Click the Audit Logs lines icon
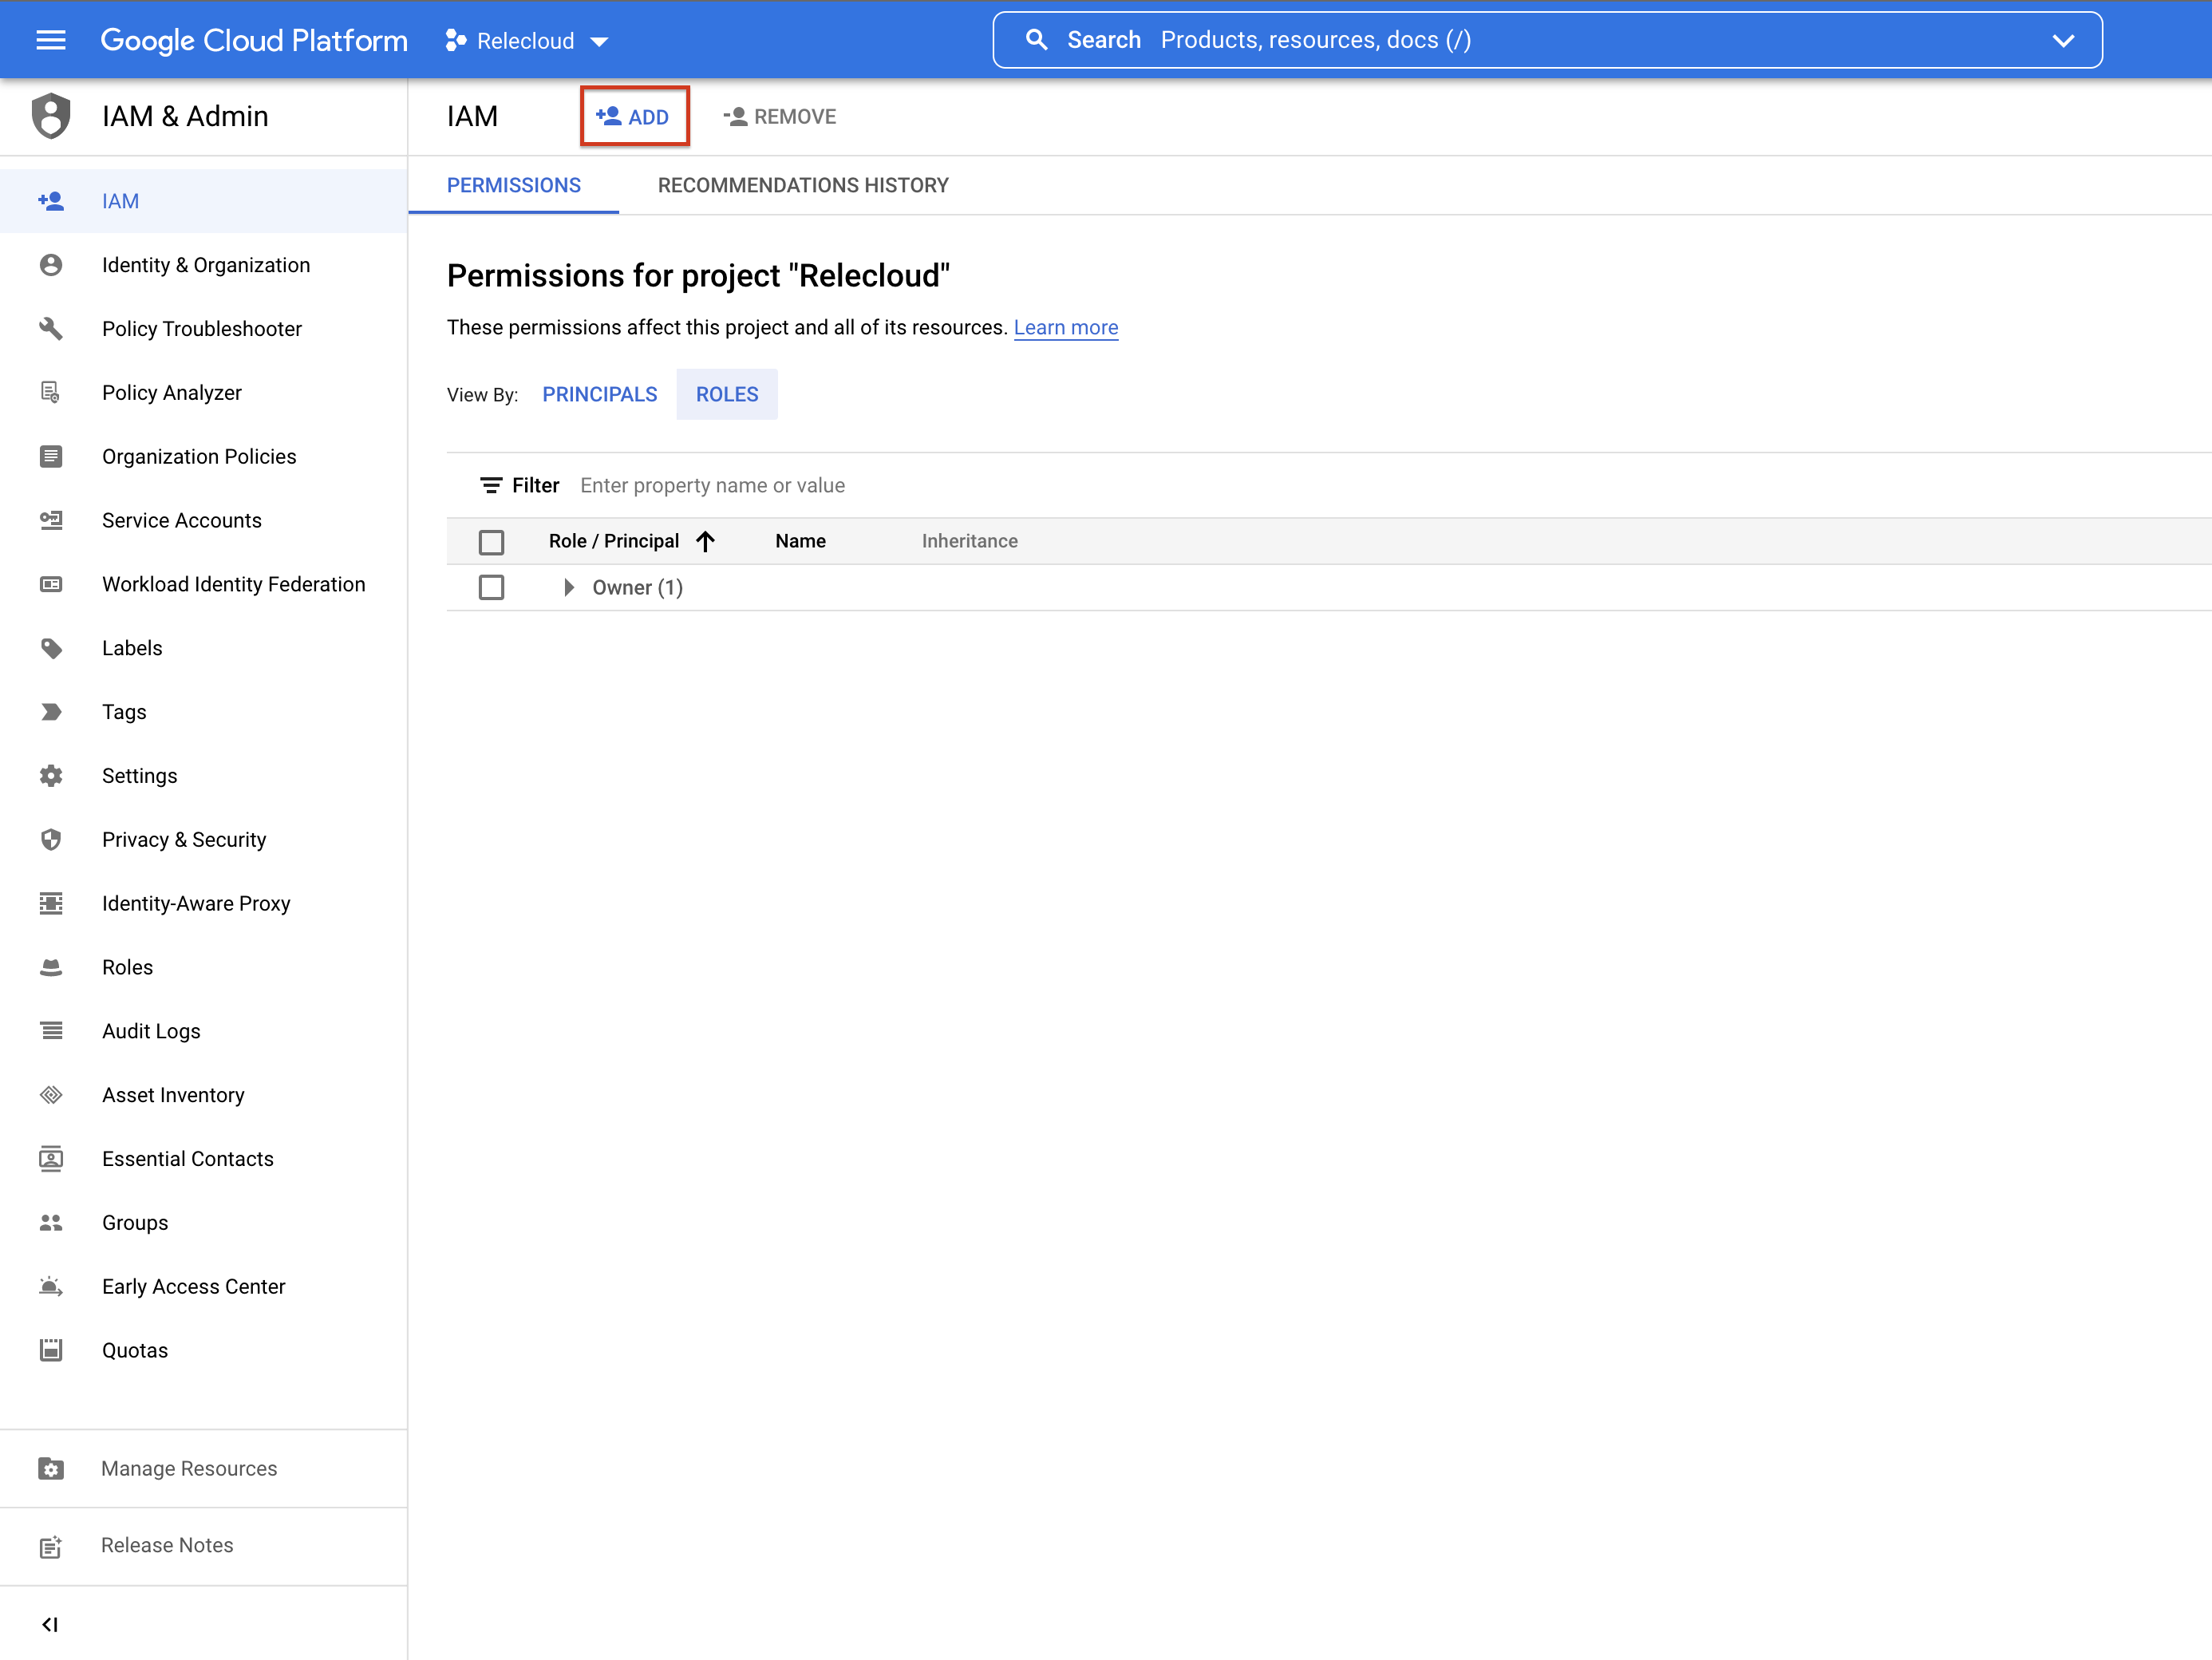The image size is (2212, 1660). click(51, 1031)
